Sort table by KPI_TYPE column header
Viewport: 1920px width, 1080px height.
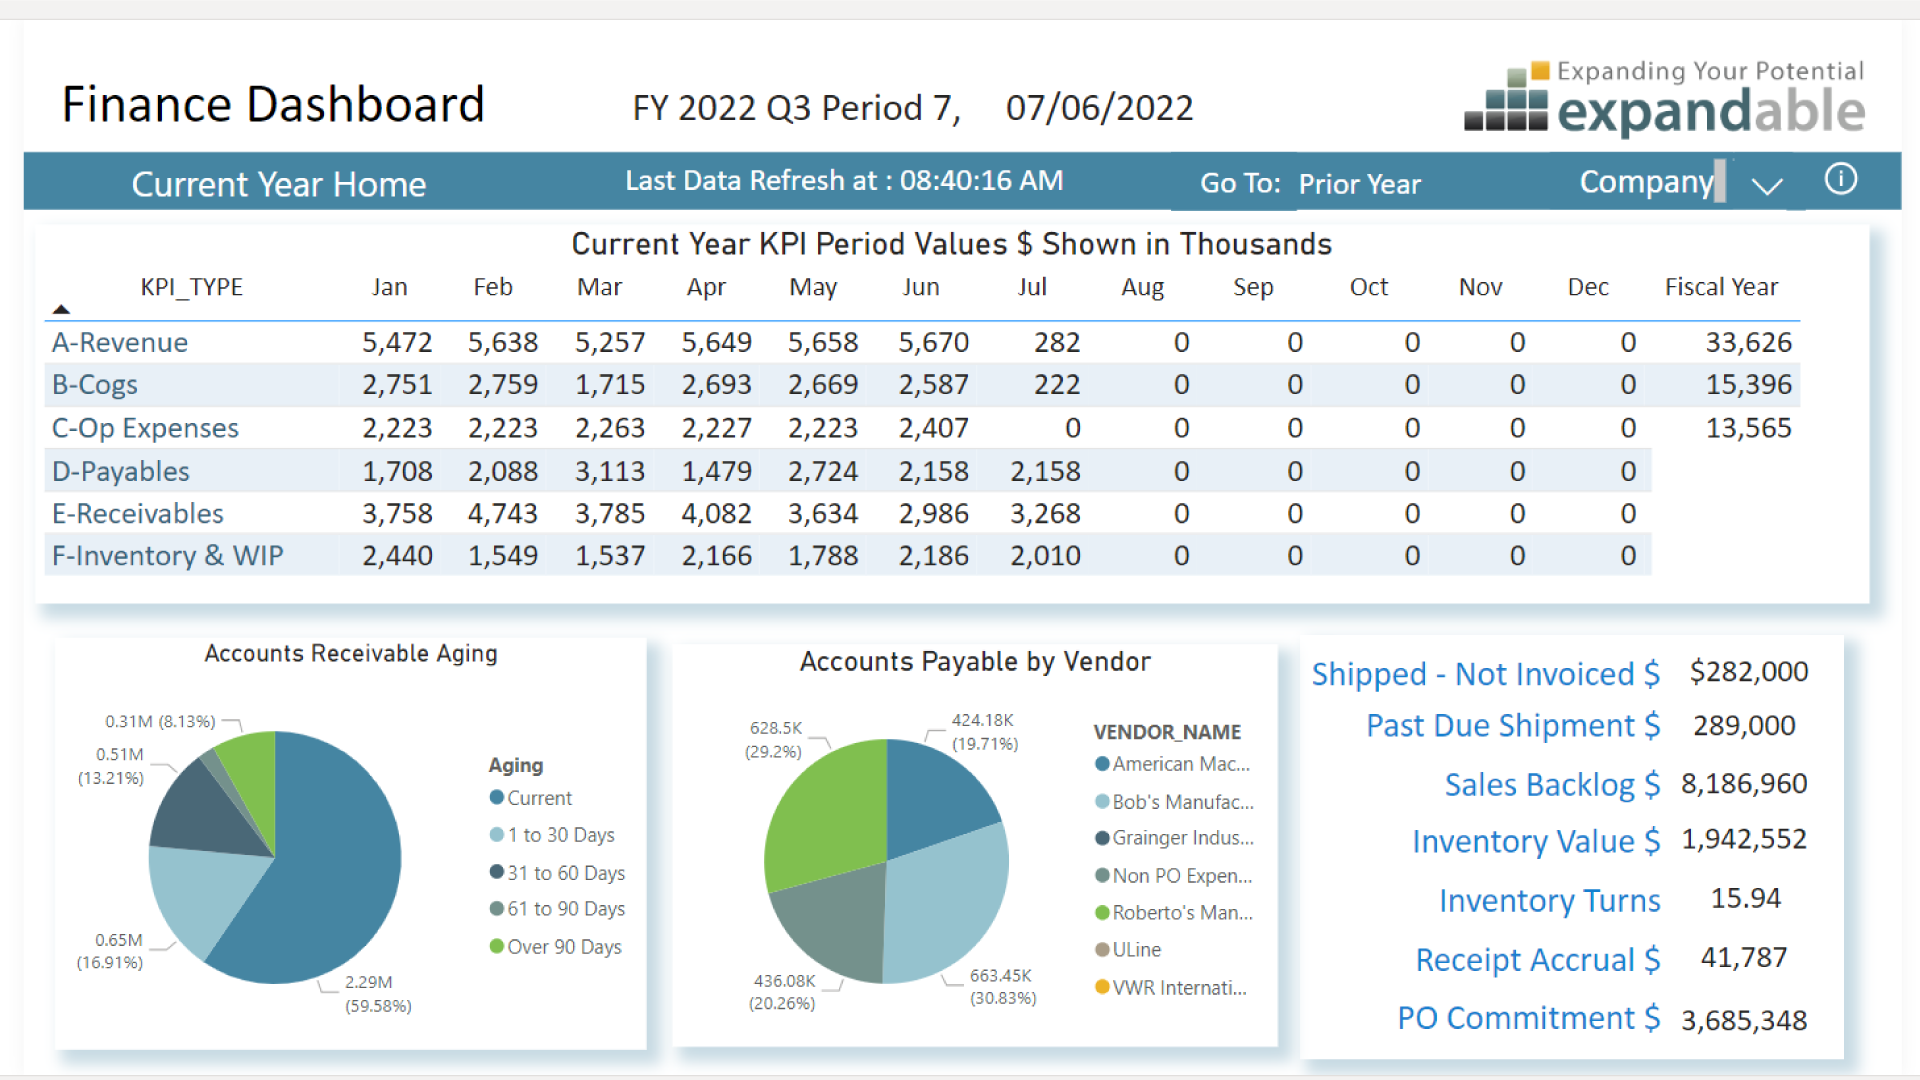[x=191, y=287]
